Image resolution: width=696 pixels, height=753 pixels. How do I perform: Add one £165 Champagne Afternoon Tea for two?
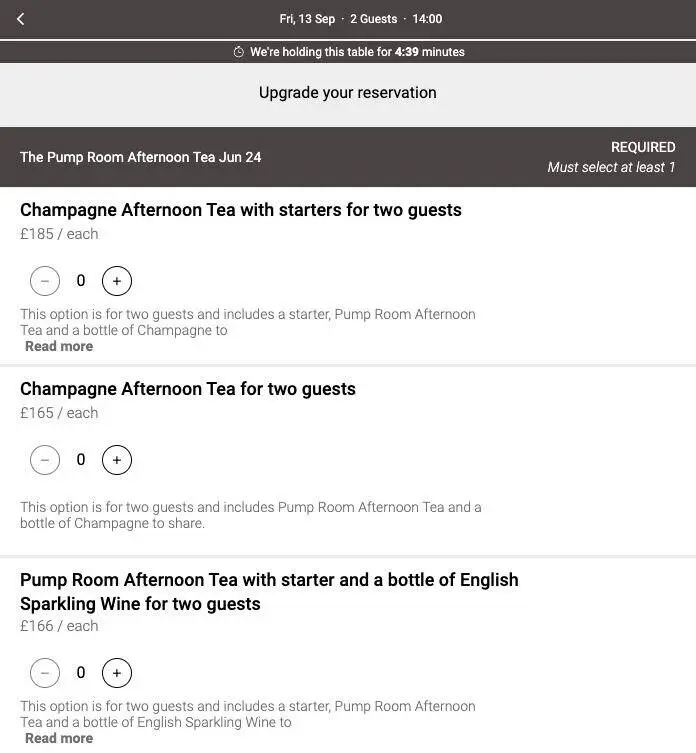pos(117,460)
